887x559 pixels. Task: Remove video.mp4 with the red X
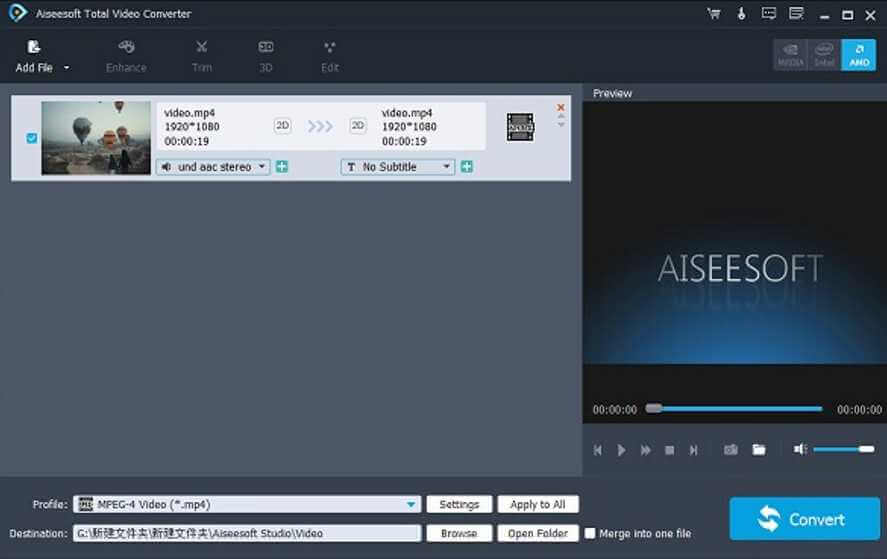click(561, 108)
